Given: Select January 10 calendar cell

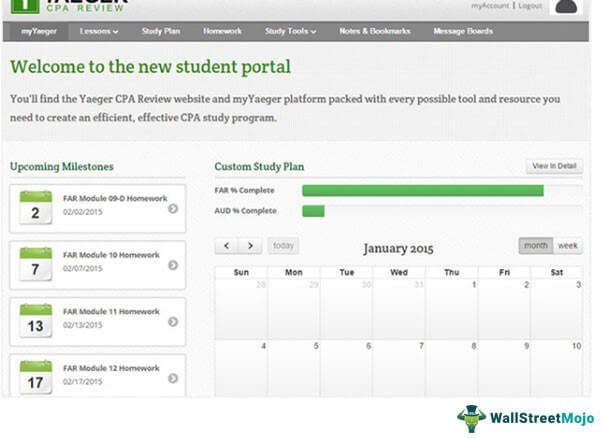Looking at the screenshot, I should [557, 369].
